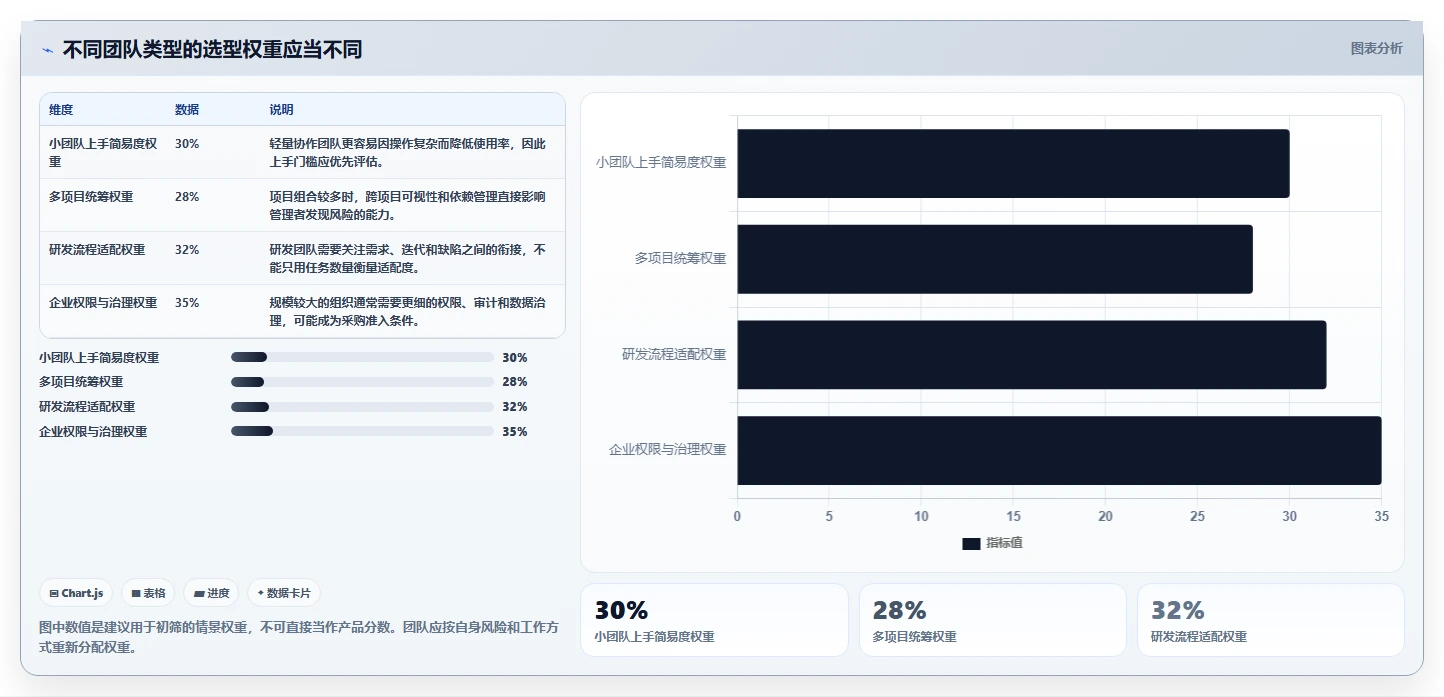Click description starting 研发团队需要关注需求
The height and width of the screenshot is (697, 1444).
coord(408,258)
